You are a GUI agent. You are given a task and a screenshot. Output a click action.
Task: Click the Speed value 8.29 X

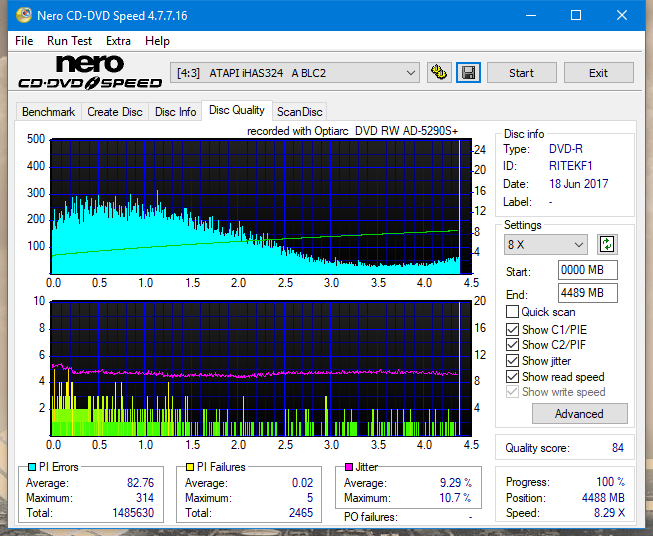(x=609, y=513)
